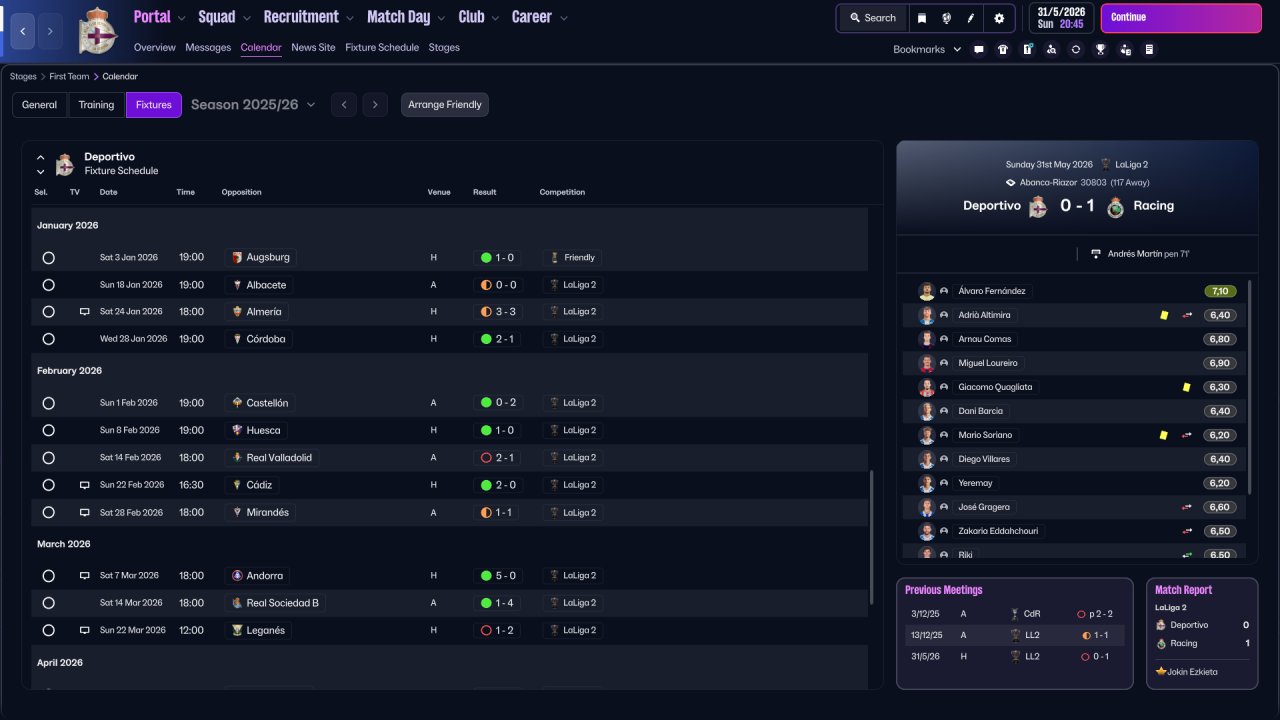Collapse the Deportivo fixture schedule up chevron
Image resolution: width=1280 pixels, height=720 pixels.
(x=41, y=158)
